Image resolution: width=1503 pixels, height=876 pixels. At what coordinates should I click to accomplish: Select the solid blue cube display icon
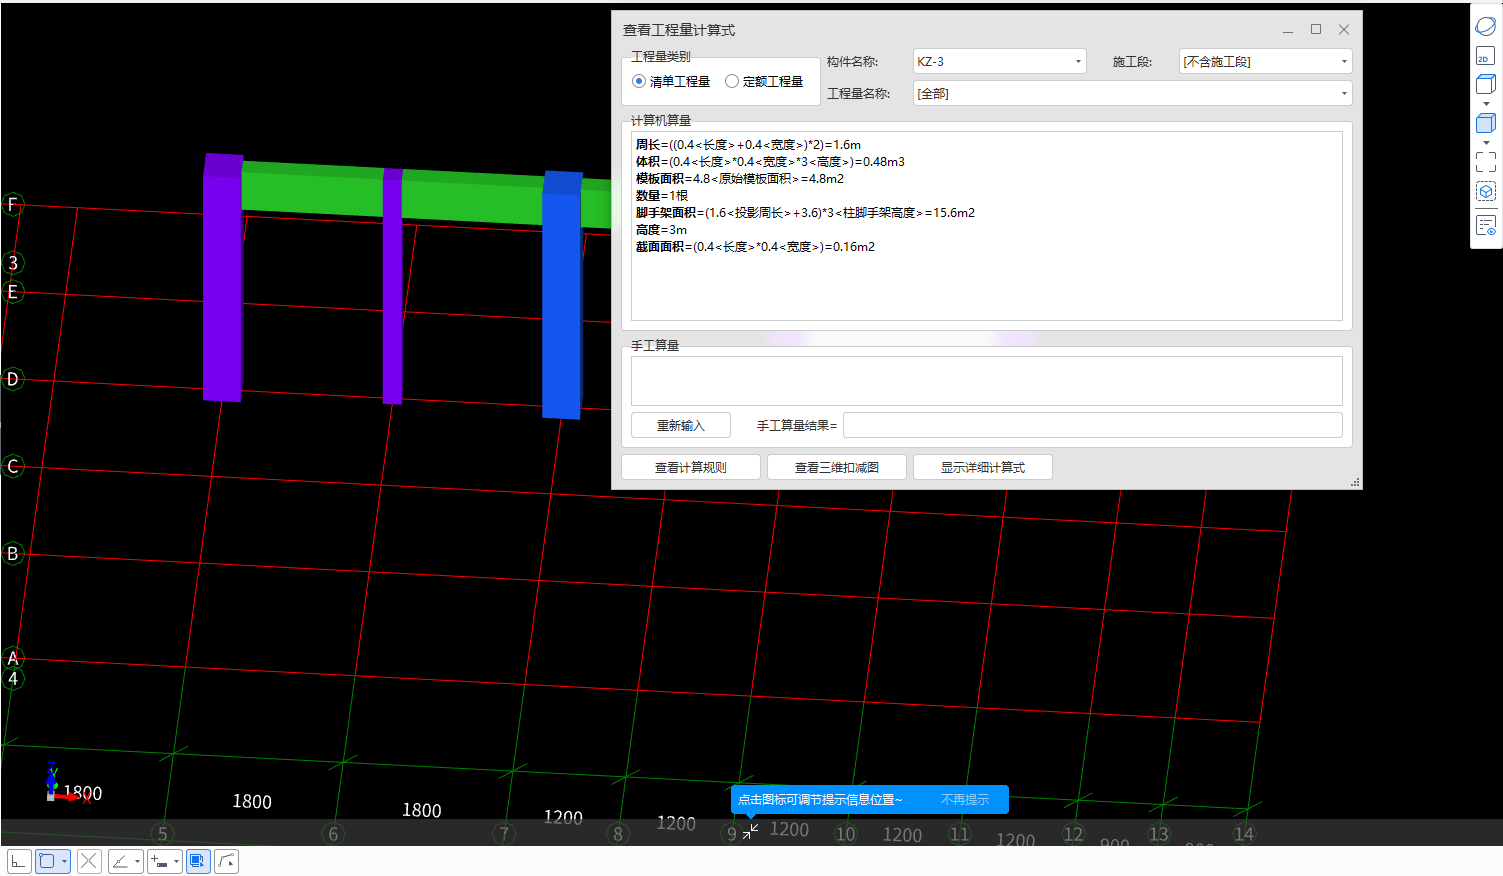(x=1486, y=123)
